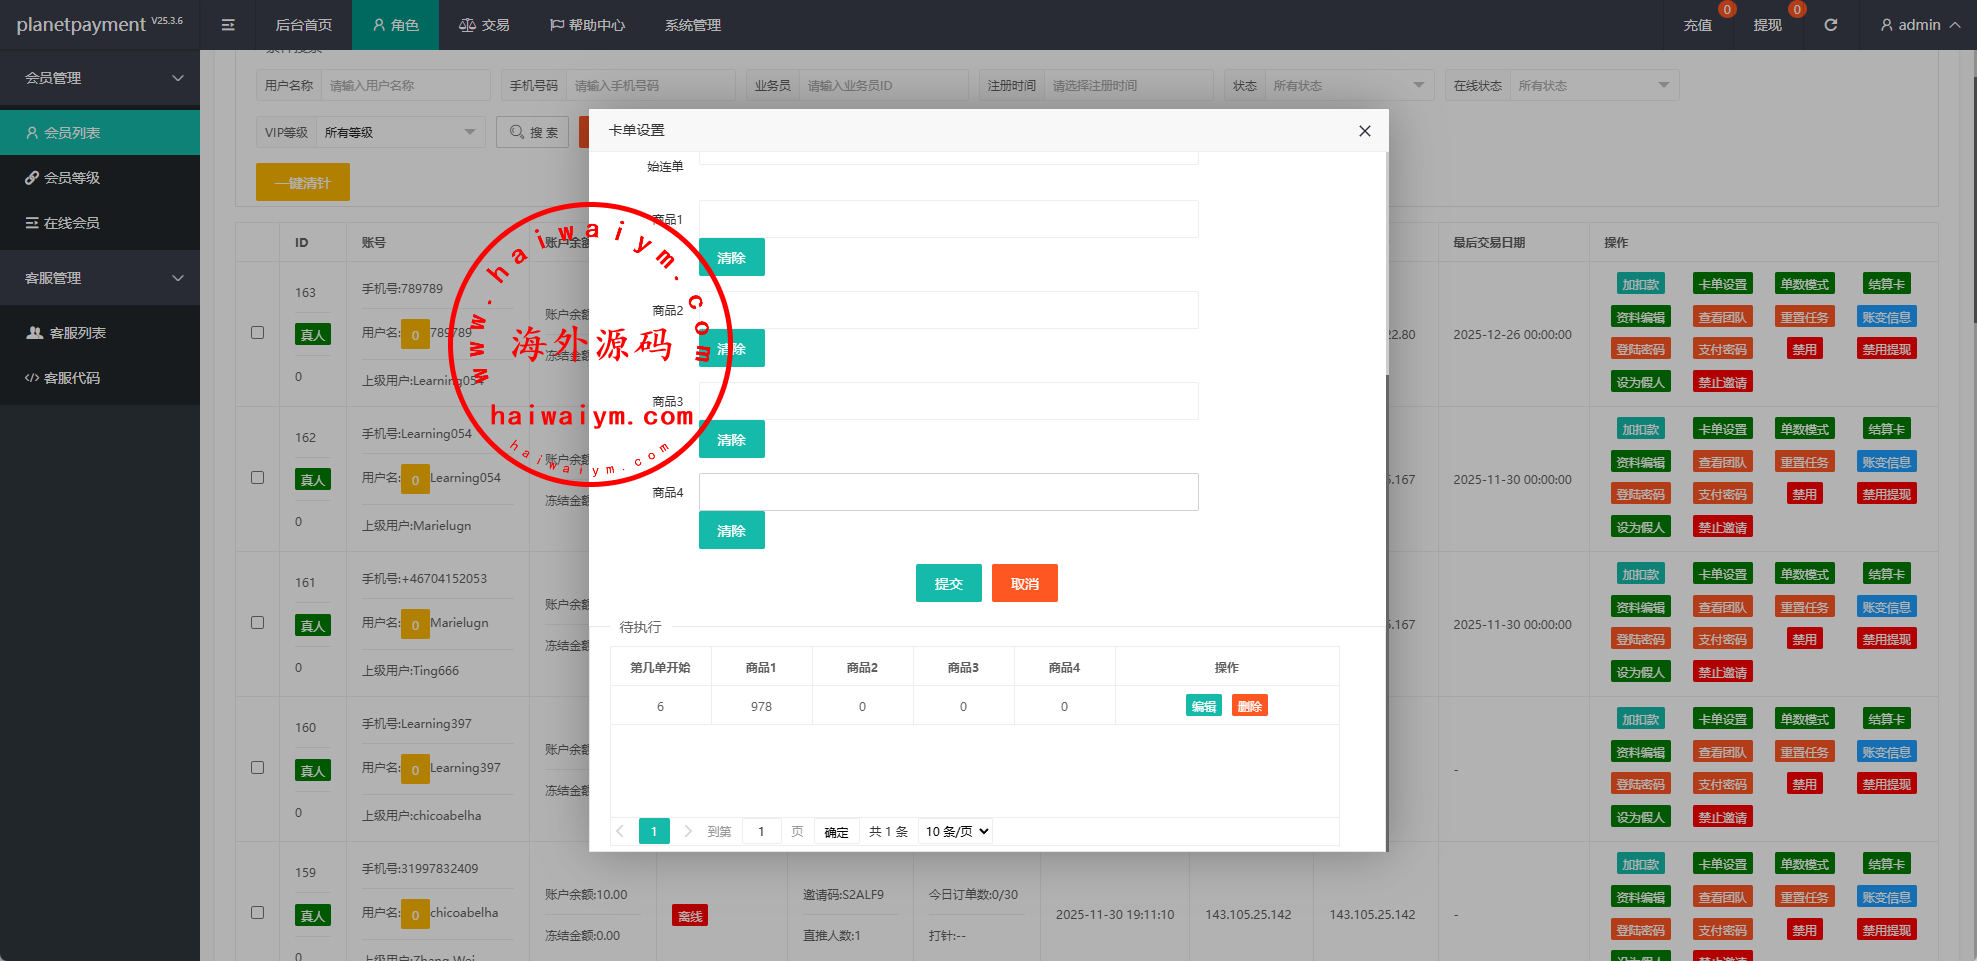
Task: Check the checkbox for user ID 163
Action: [x=257, y=333]
